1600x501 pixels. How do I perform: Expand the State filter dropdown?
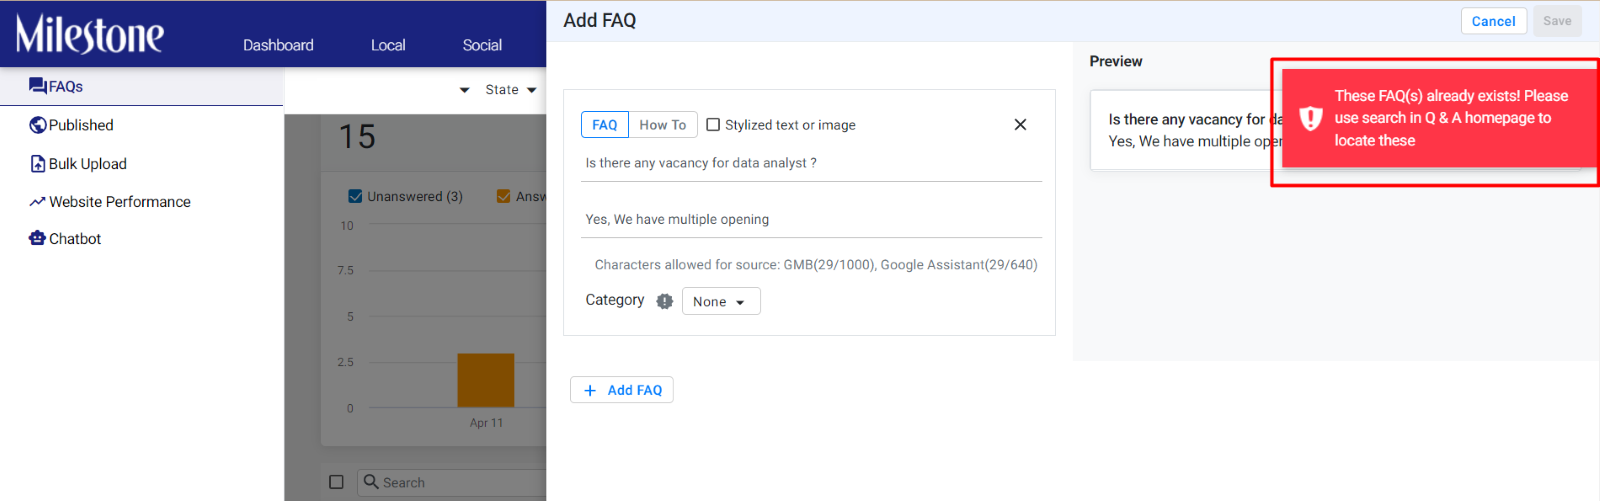coord(511,90)
